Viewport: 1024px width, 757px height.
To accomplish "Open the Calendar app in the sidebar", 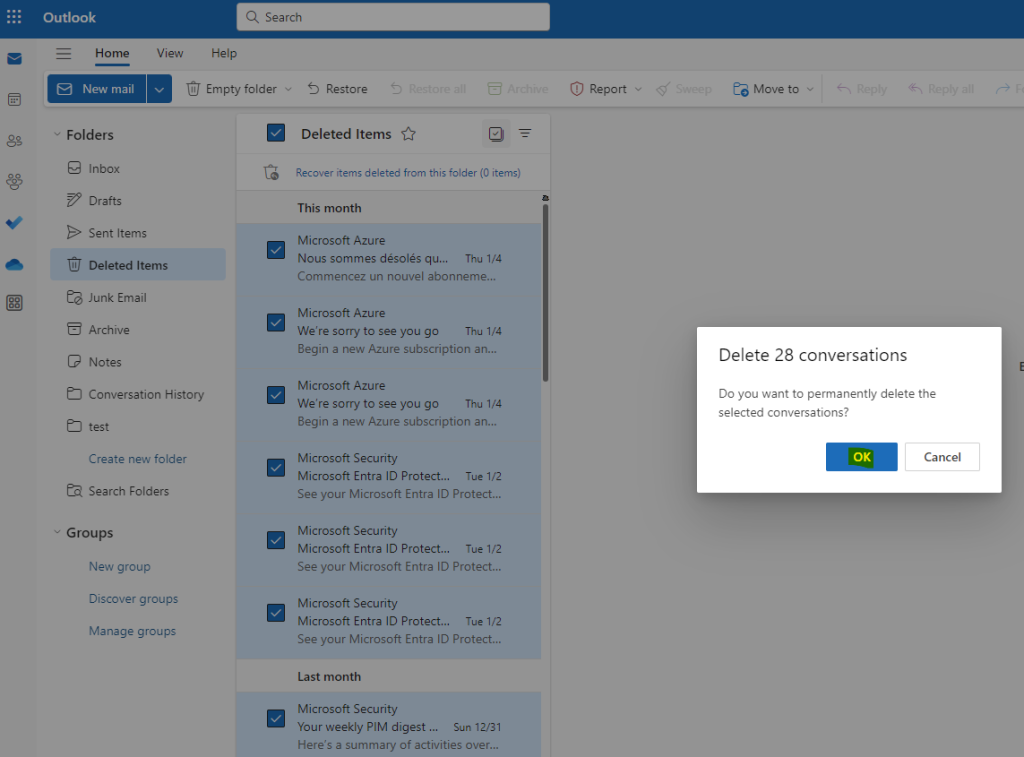I will (14, 99).
